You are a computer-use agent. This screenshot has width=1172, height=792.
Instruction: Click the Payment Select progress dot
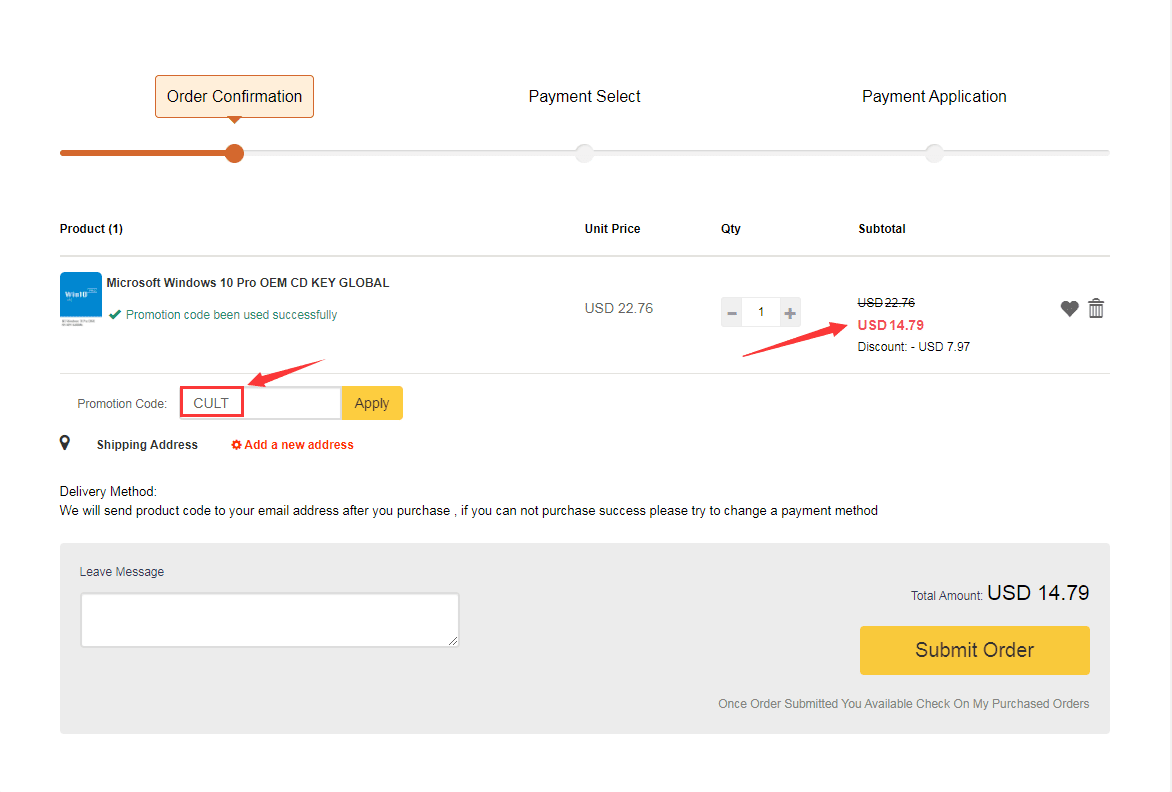pos(584,153)
